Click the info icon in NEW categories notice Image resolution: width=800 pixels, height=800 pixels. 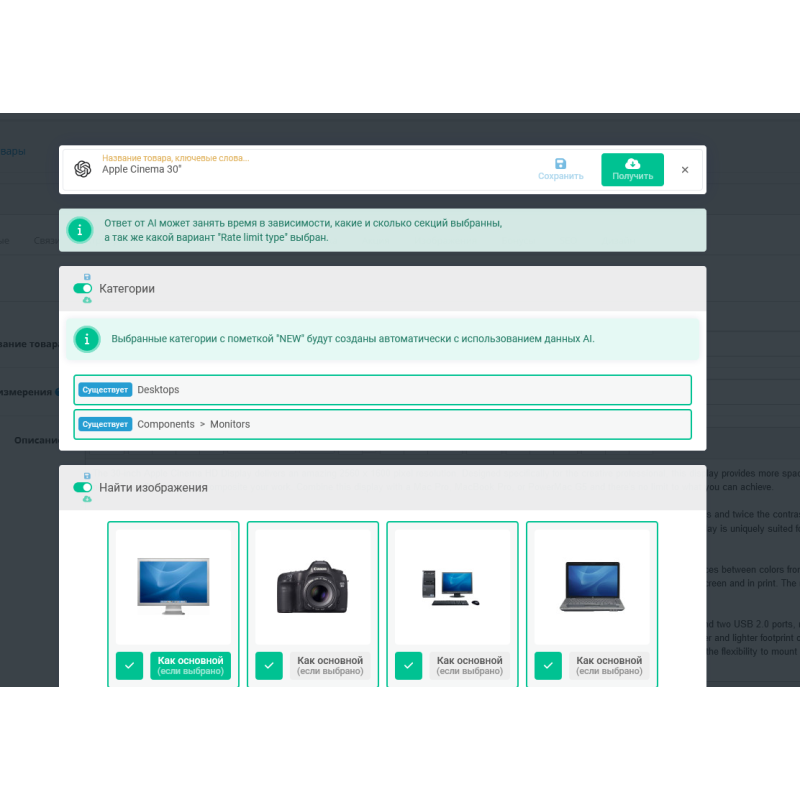(x=87, y=338)
